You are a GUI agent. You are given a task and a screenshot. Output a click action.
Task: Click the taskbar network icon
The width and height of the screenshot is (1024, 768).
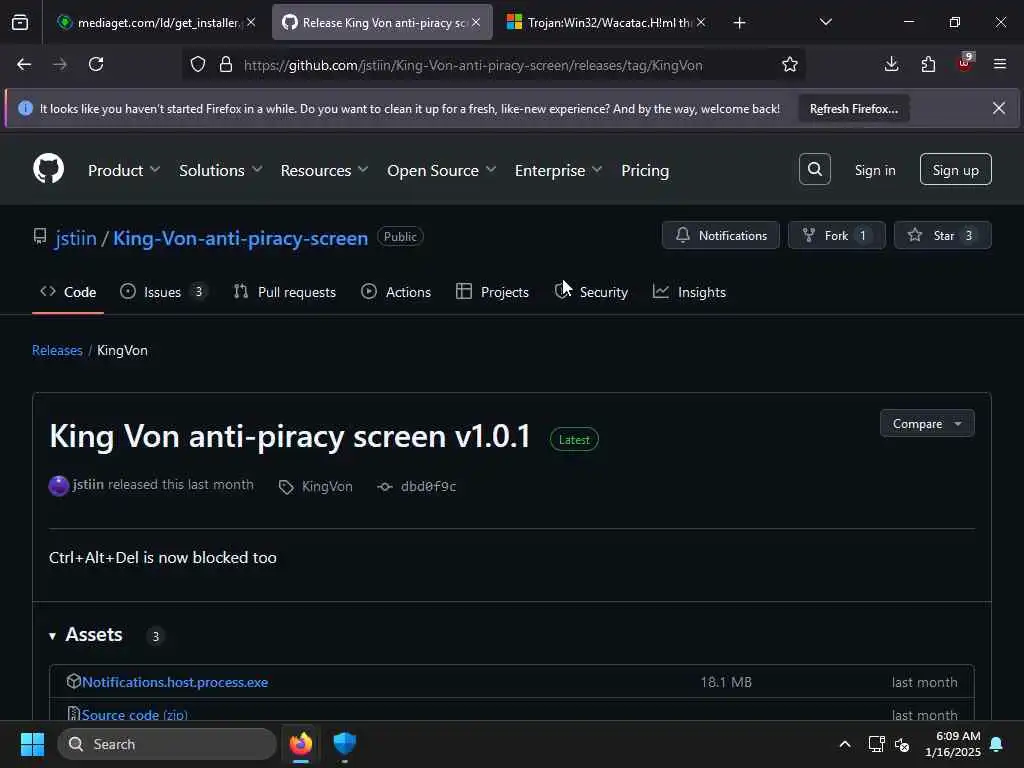tap(876, 744)
